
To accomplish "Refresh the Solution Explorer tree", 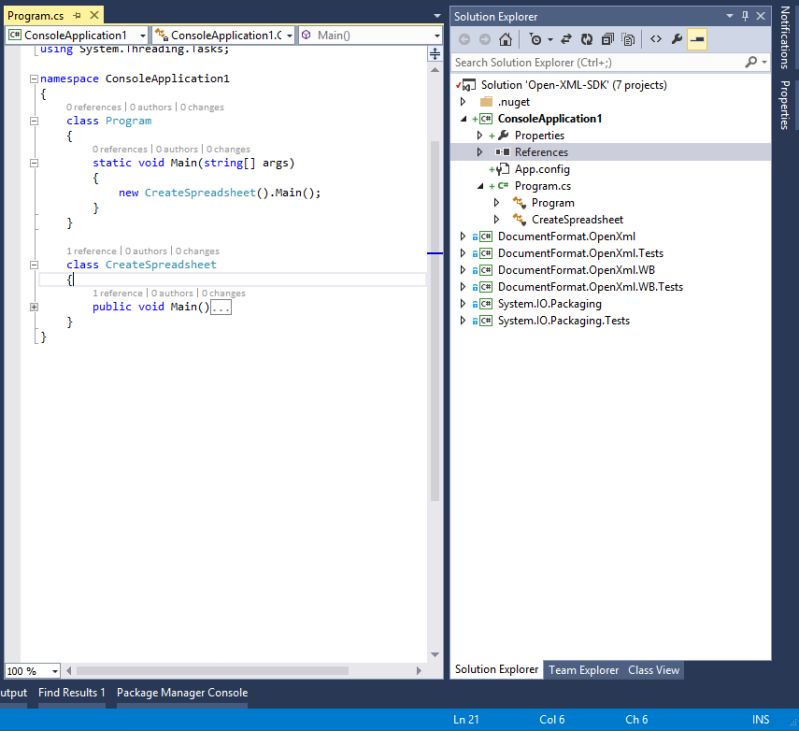I will [x=587, y=39].
